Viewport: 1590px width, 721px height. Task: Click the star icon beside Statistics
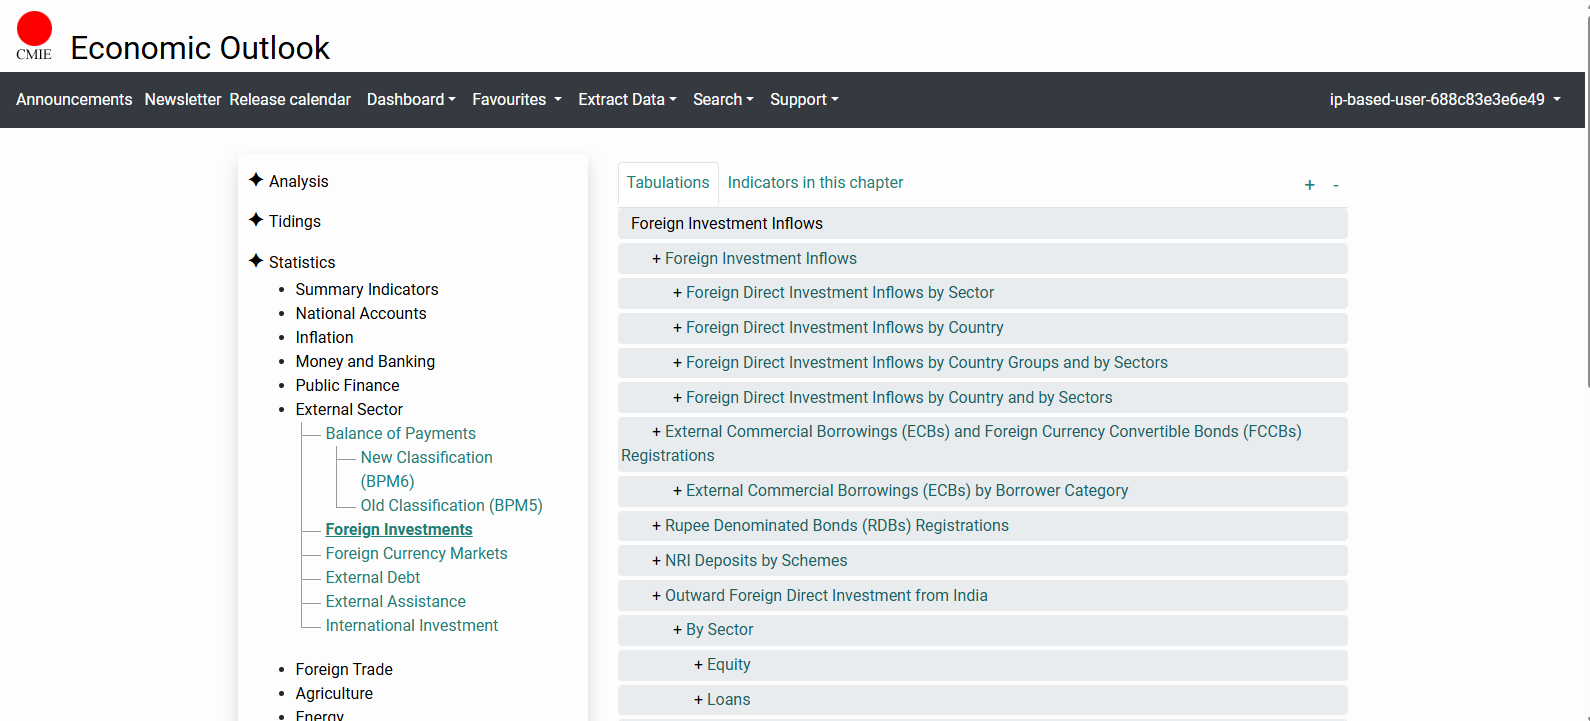click(256, 261)
